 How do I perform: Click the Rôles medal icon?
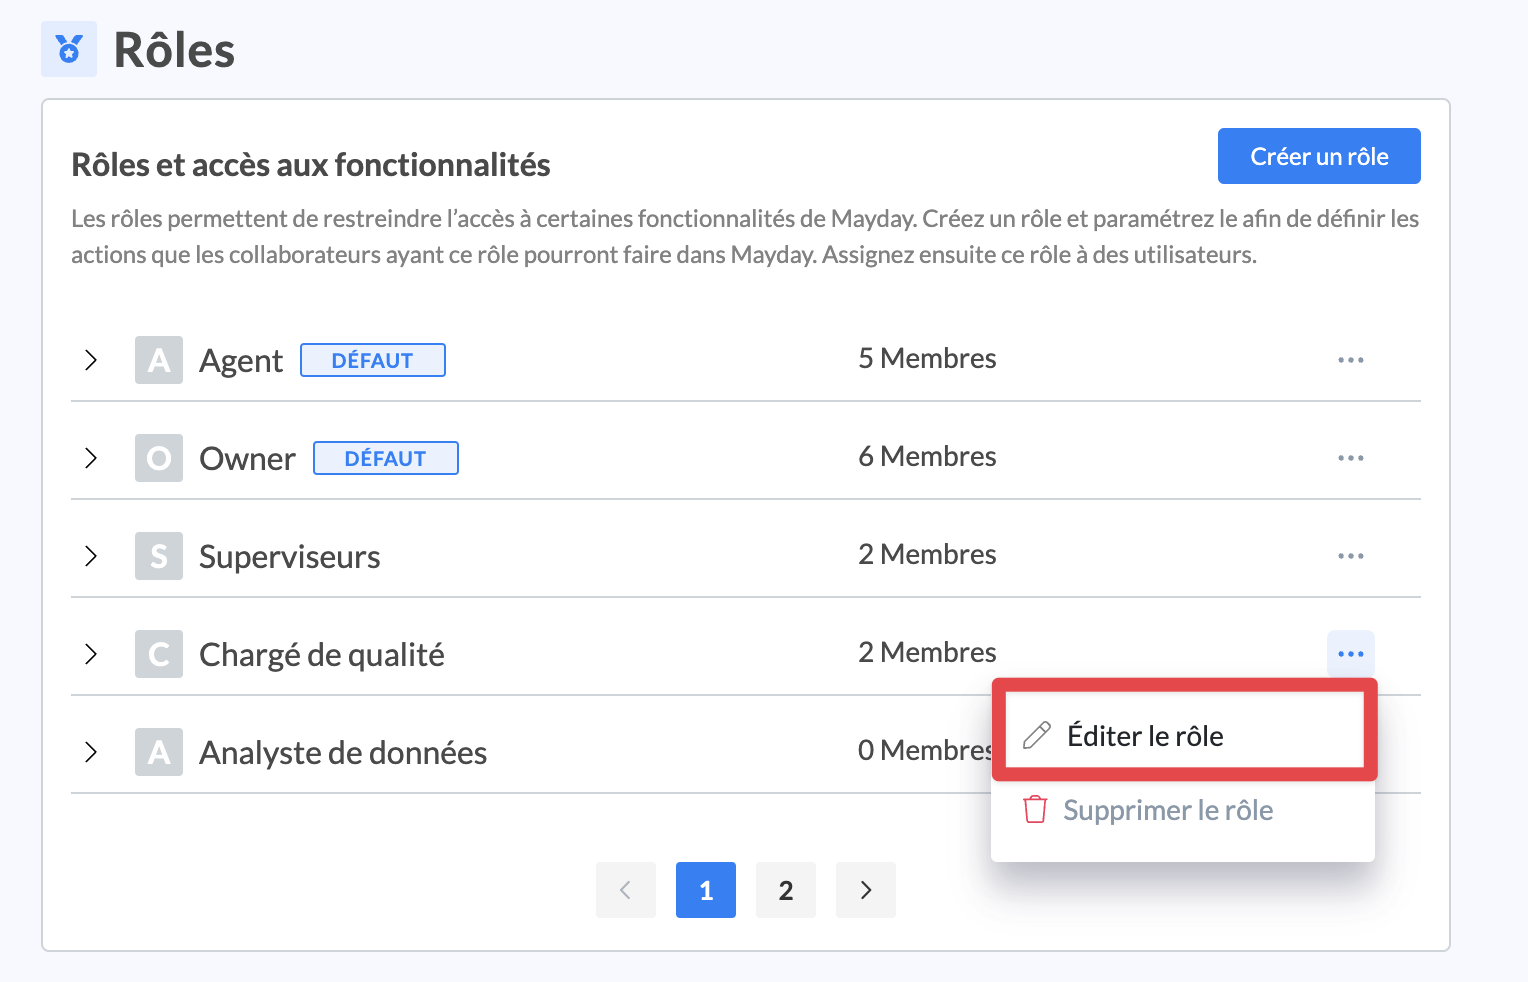point(69,49)
